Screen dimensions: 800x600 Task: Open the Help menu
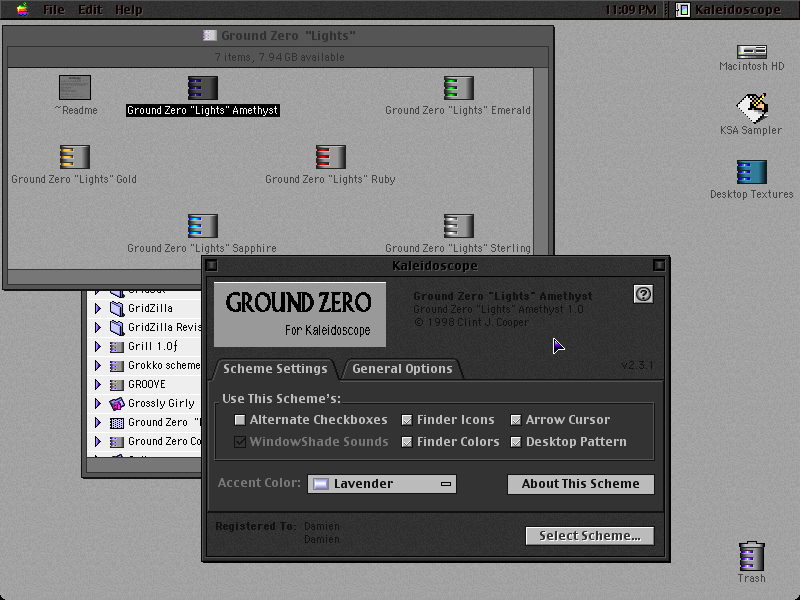click(x=129, y=10)
